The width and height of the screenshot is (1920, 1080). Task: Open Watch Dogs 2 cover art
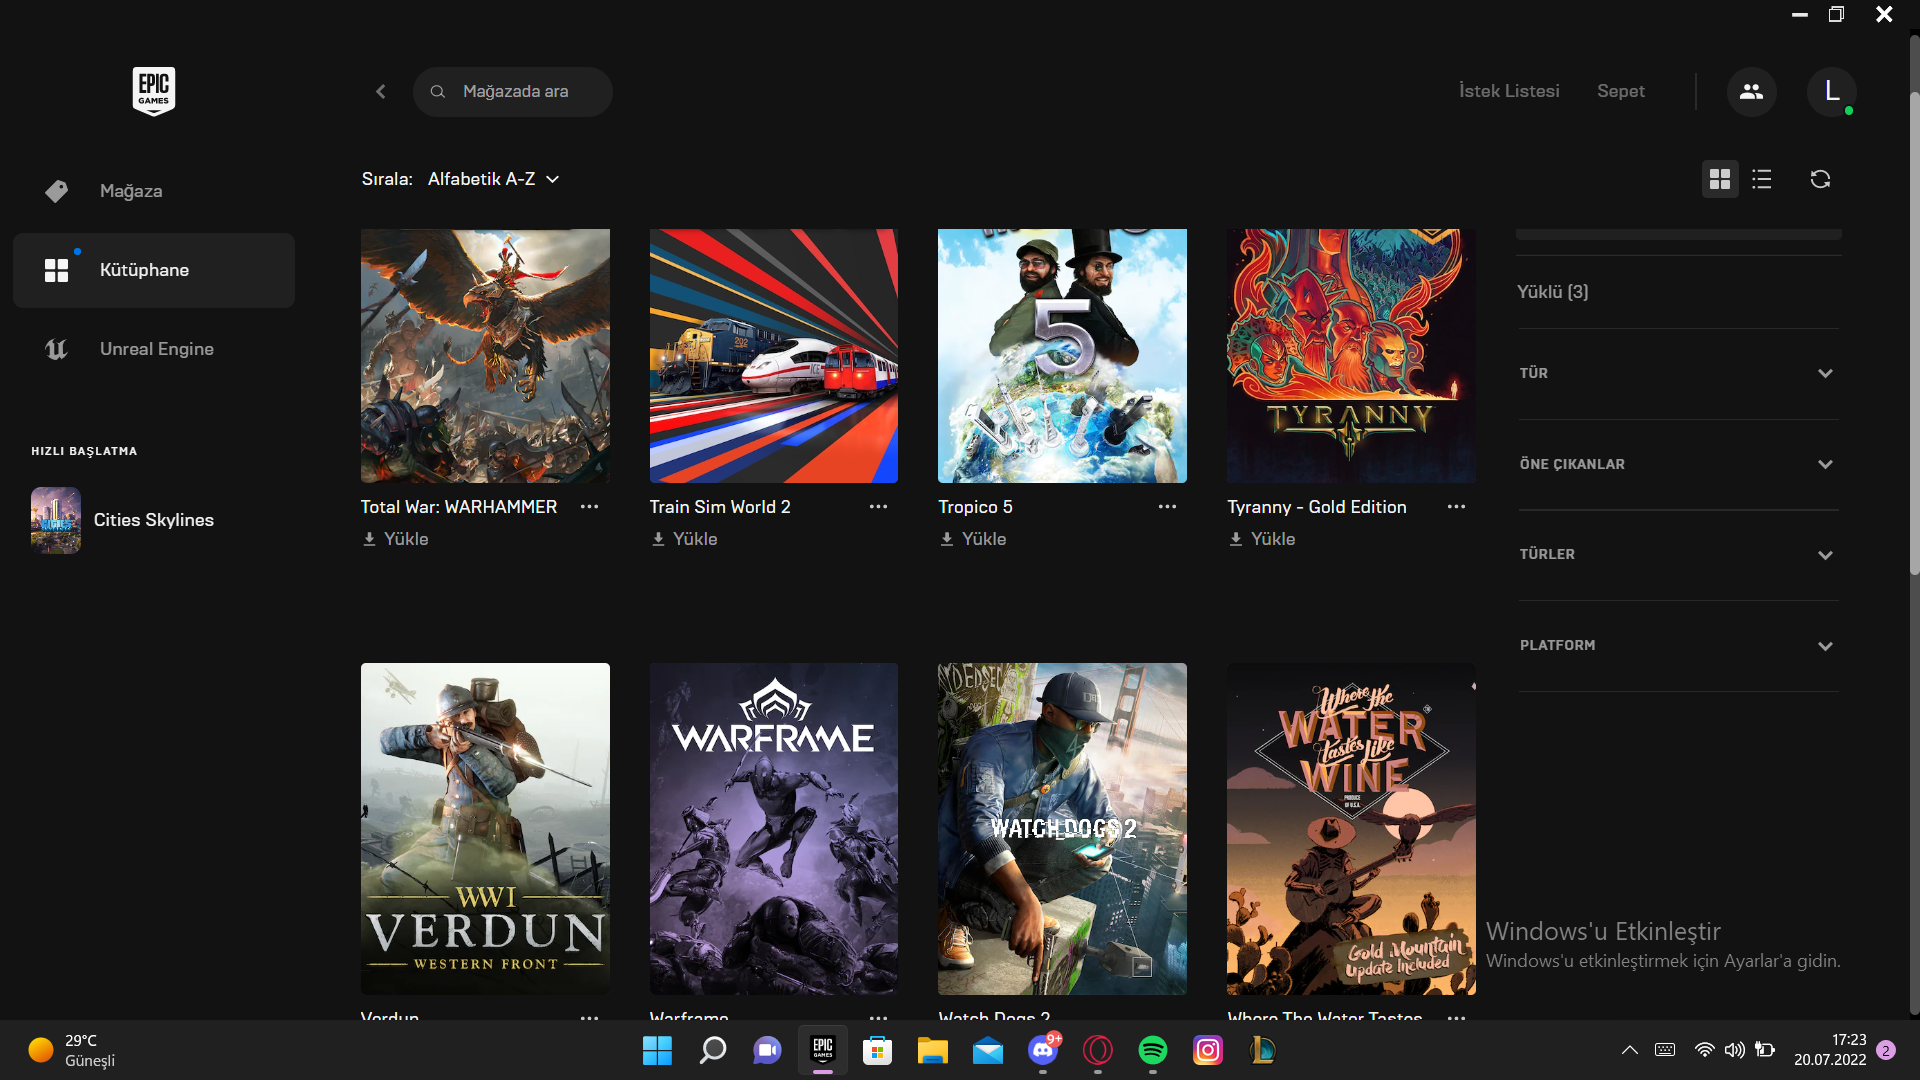[x=1062, y=829]
